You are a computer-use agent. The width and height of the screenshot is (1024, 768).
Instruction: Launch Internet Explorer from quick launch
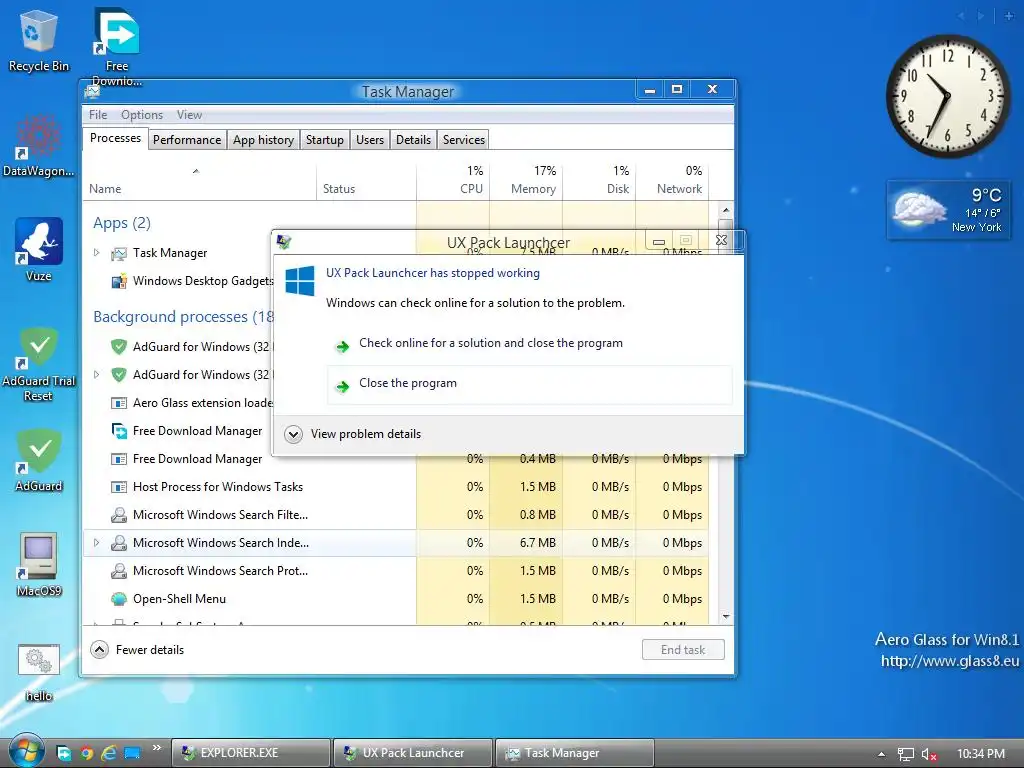(x=109, y=753)
